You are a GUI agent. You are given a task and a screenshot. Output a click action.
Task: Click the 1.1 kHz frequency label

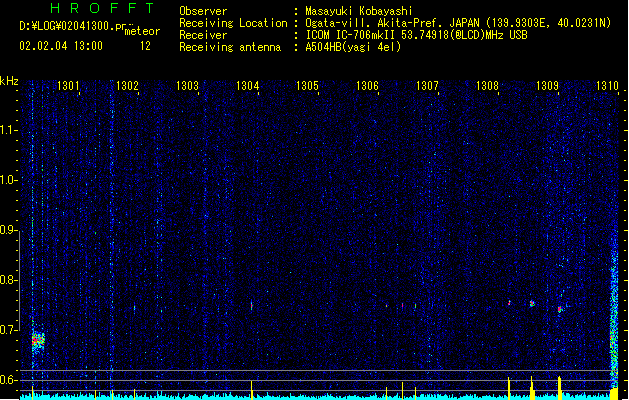[x=8, y=130]
